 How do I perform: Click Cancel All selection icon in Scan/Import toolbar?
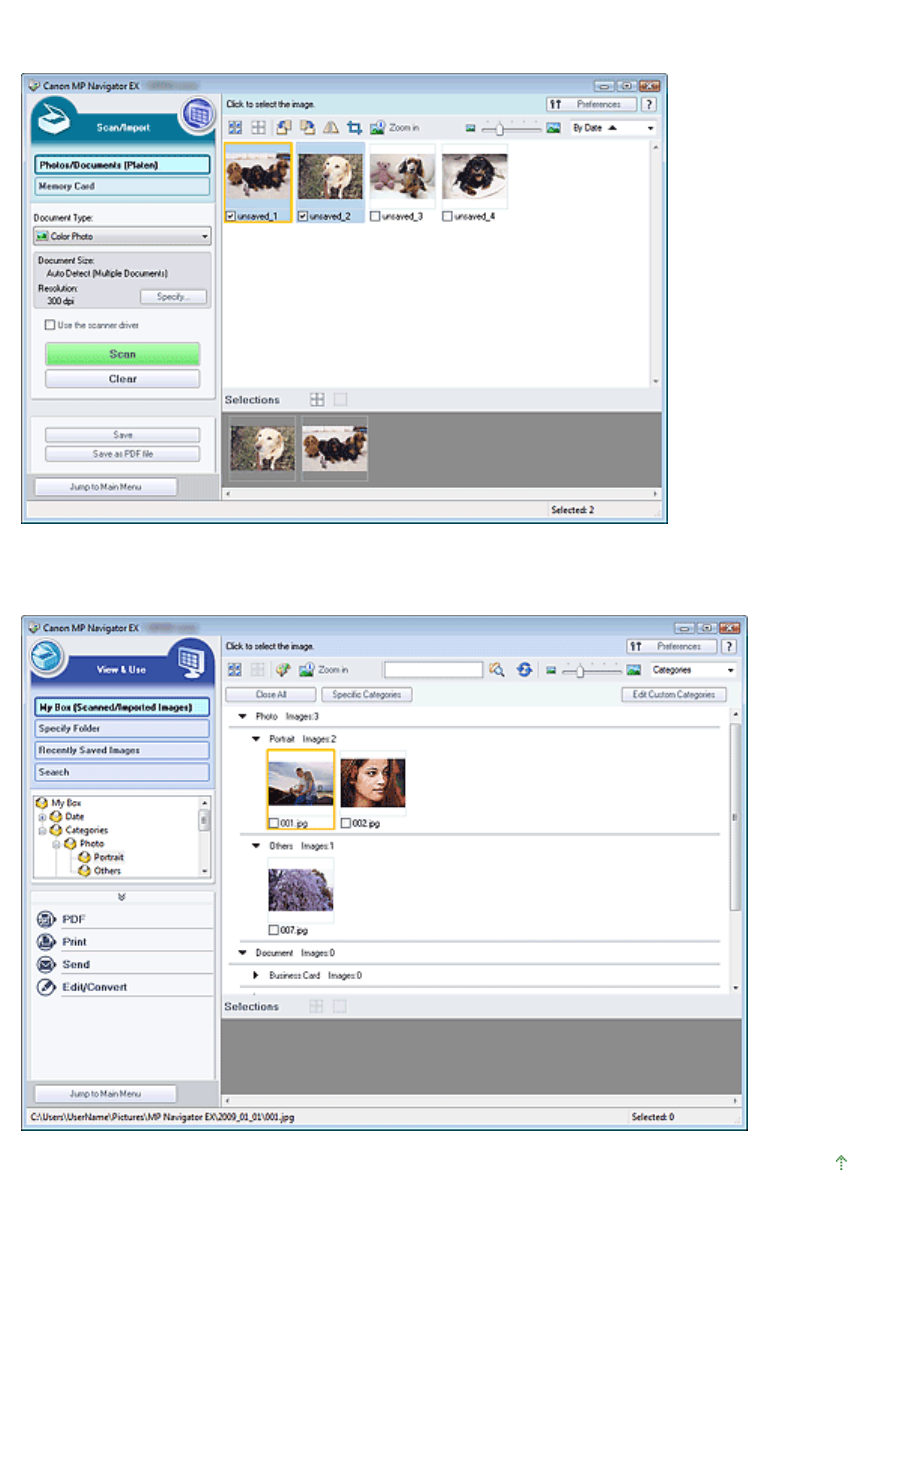pos(258,128)
